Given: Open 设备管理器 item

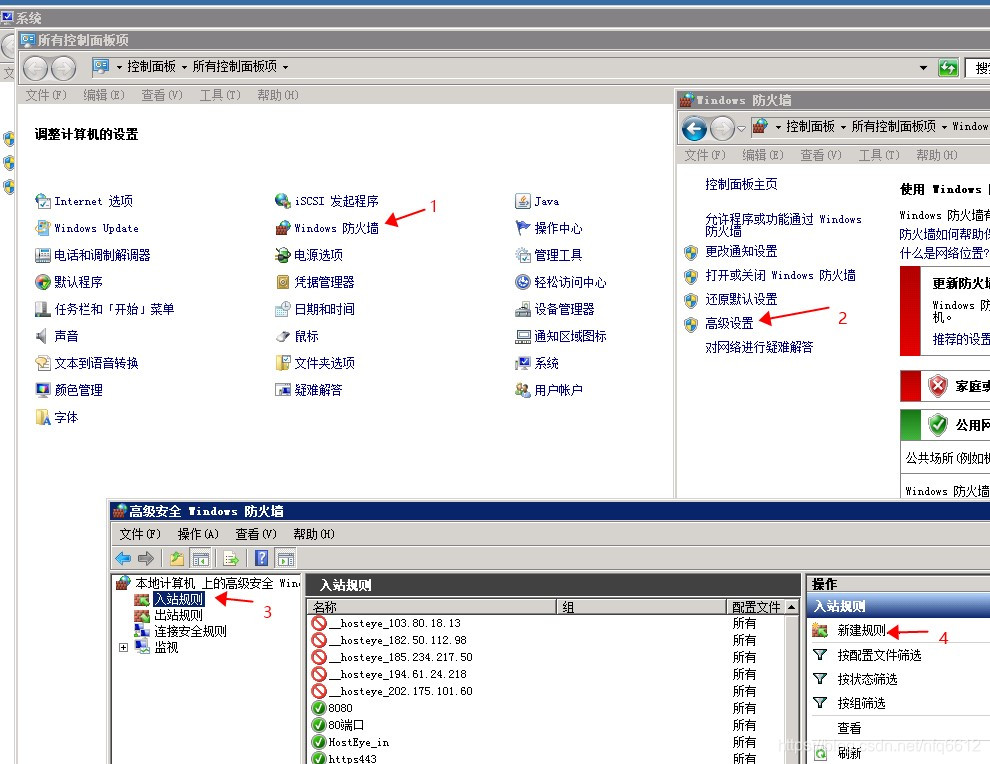Looking at the screenshot, I should [x=555, y=309].
